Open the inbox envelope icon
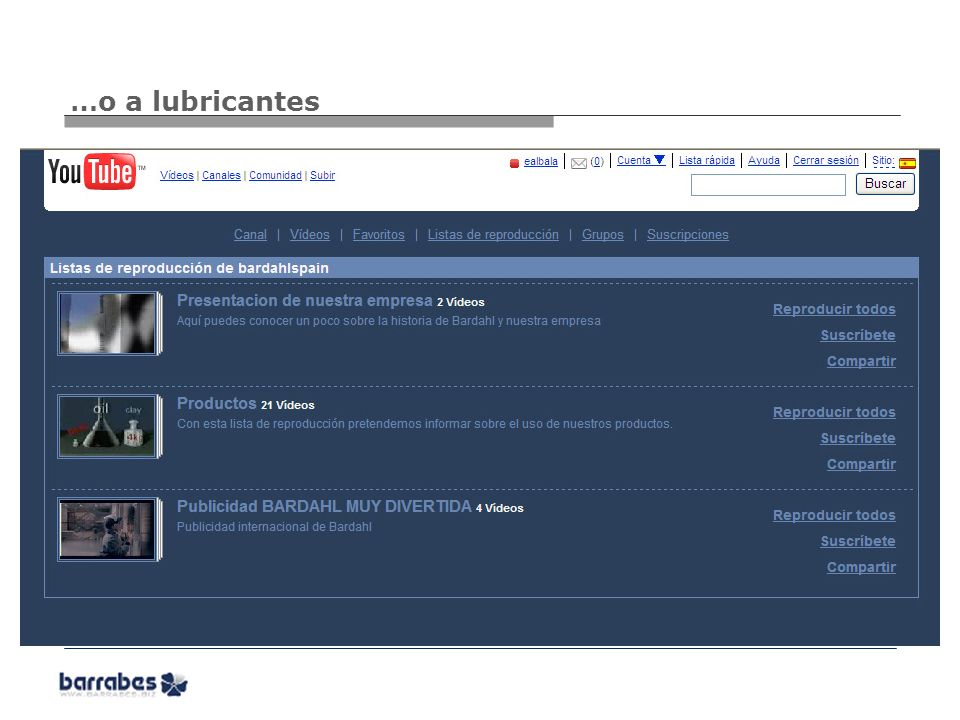 point(579,163)
